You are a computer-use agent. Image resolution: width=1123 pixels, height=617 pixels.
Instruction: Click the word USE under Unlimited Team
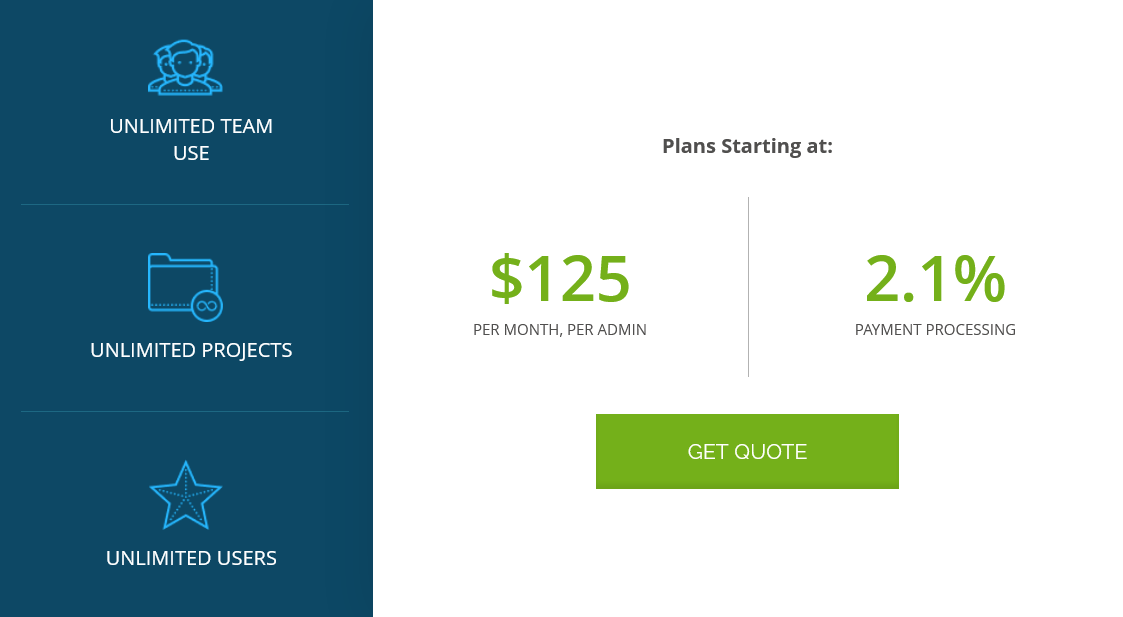[191, 153]
